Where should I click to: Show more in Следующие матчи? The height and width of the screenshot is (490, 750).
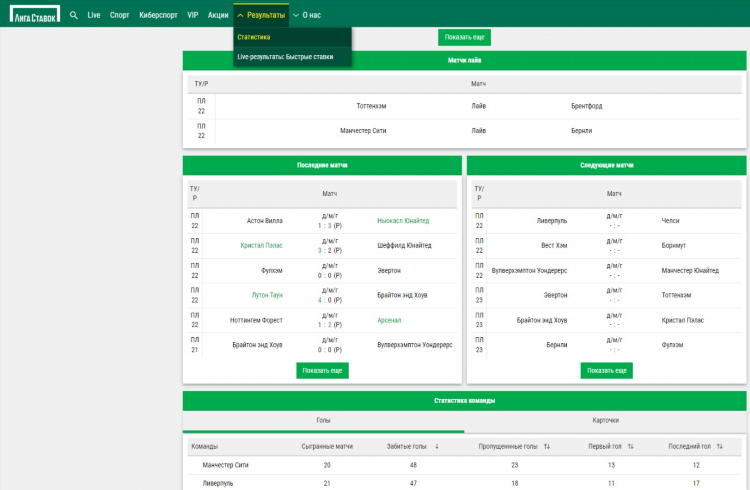[607, 370]
